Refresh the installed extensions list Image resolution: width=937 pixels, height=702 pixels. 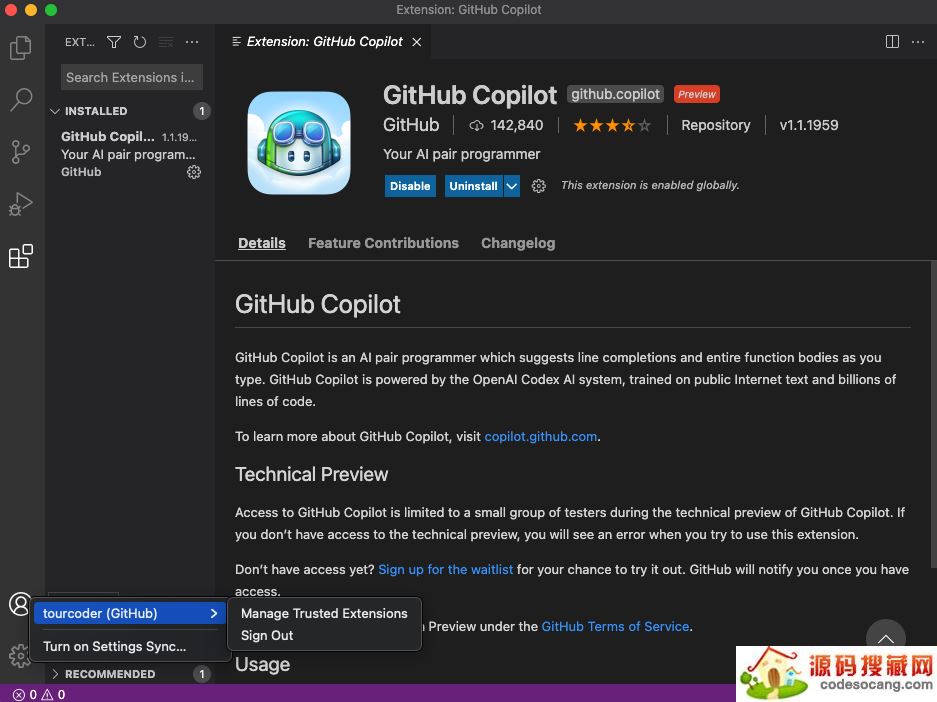[x=139, y=42]
